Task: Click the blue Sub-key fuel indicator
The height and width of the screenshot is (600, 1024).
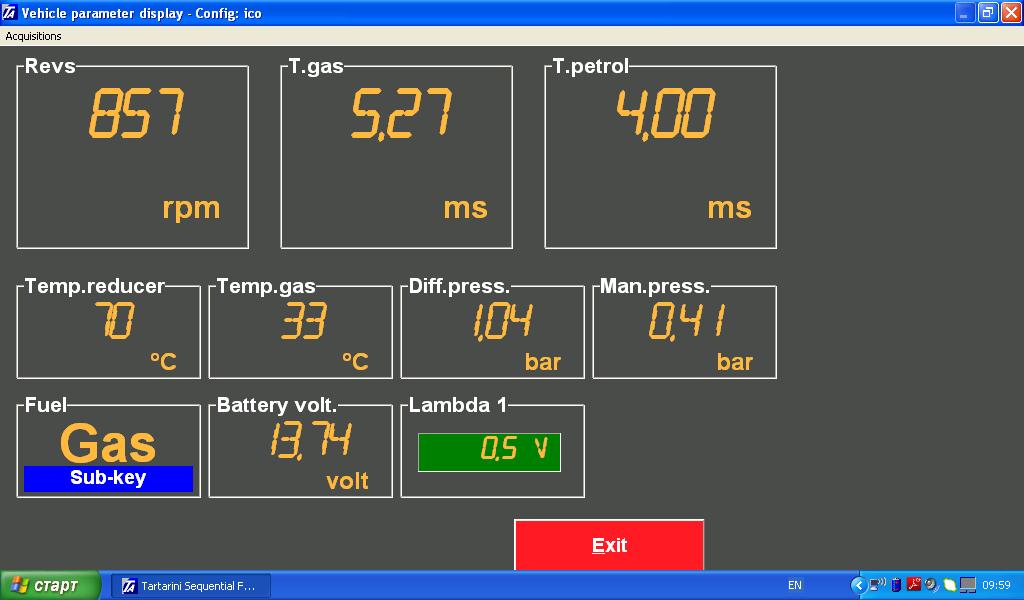Action: (x=108, y=478)
